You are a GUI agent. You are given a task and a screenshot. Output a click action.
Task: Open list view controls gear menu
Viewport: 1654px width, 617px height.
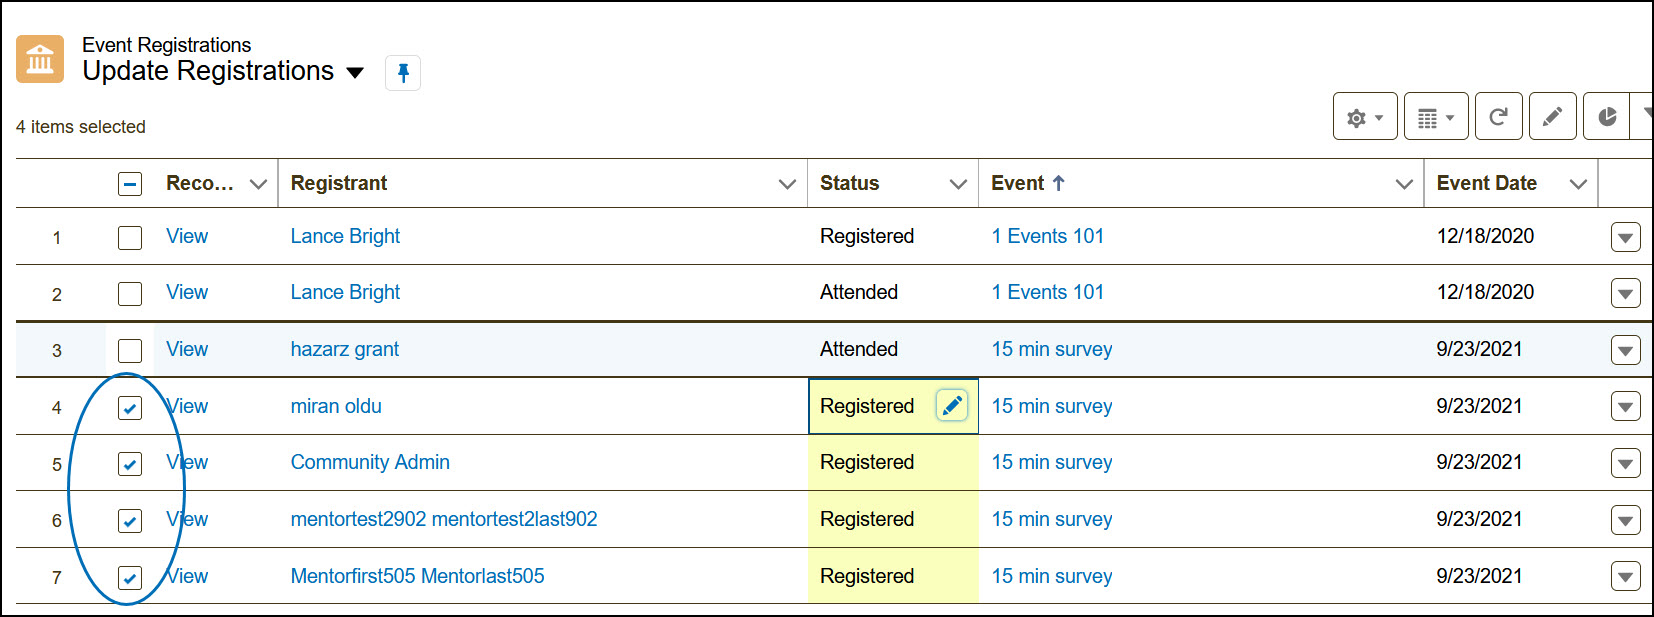click(x=1364, y=117)
